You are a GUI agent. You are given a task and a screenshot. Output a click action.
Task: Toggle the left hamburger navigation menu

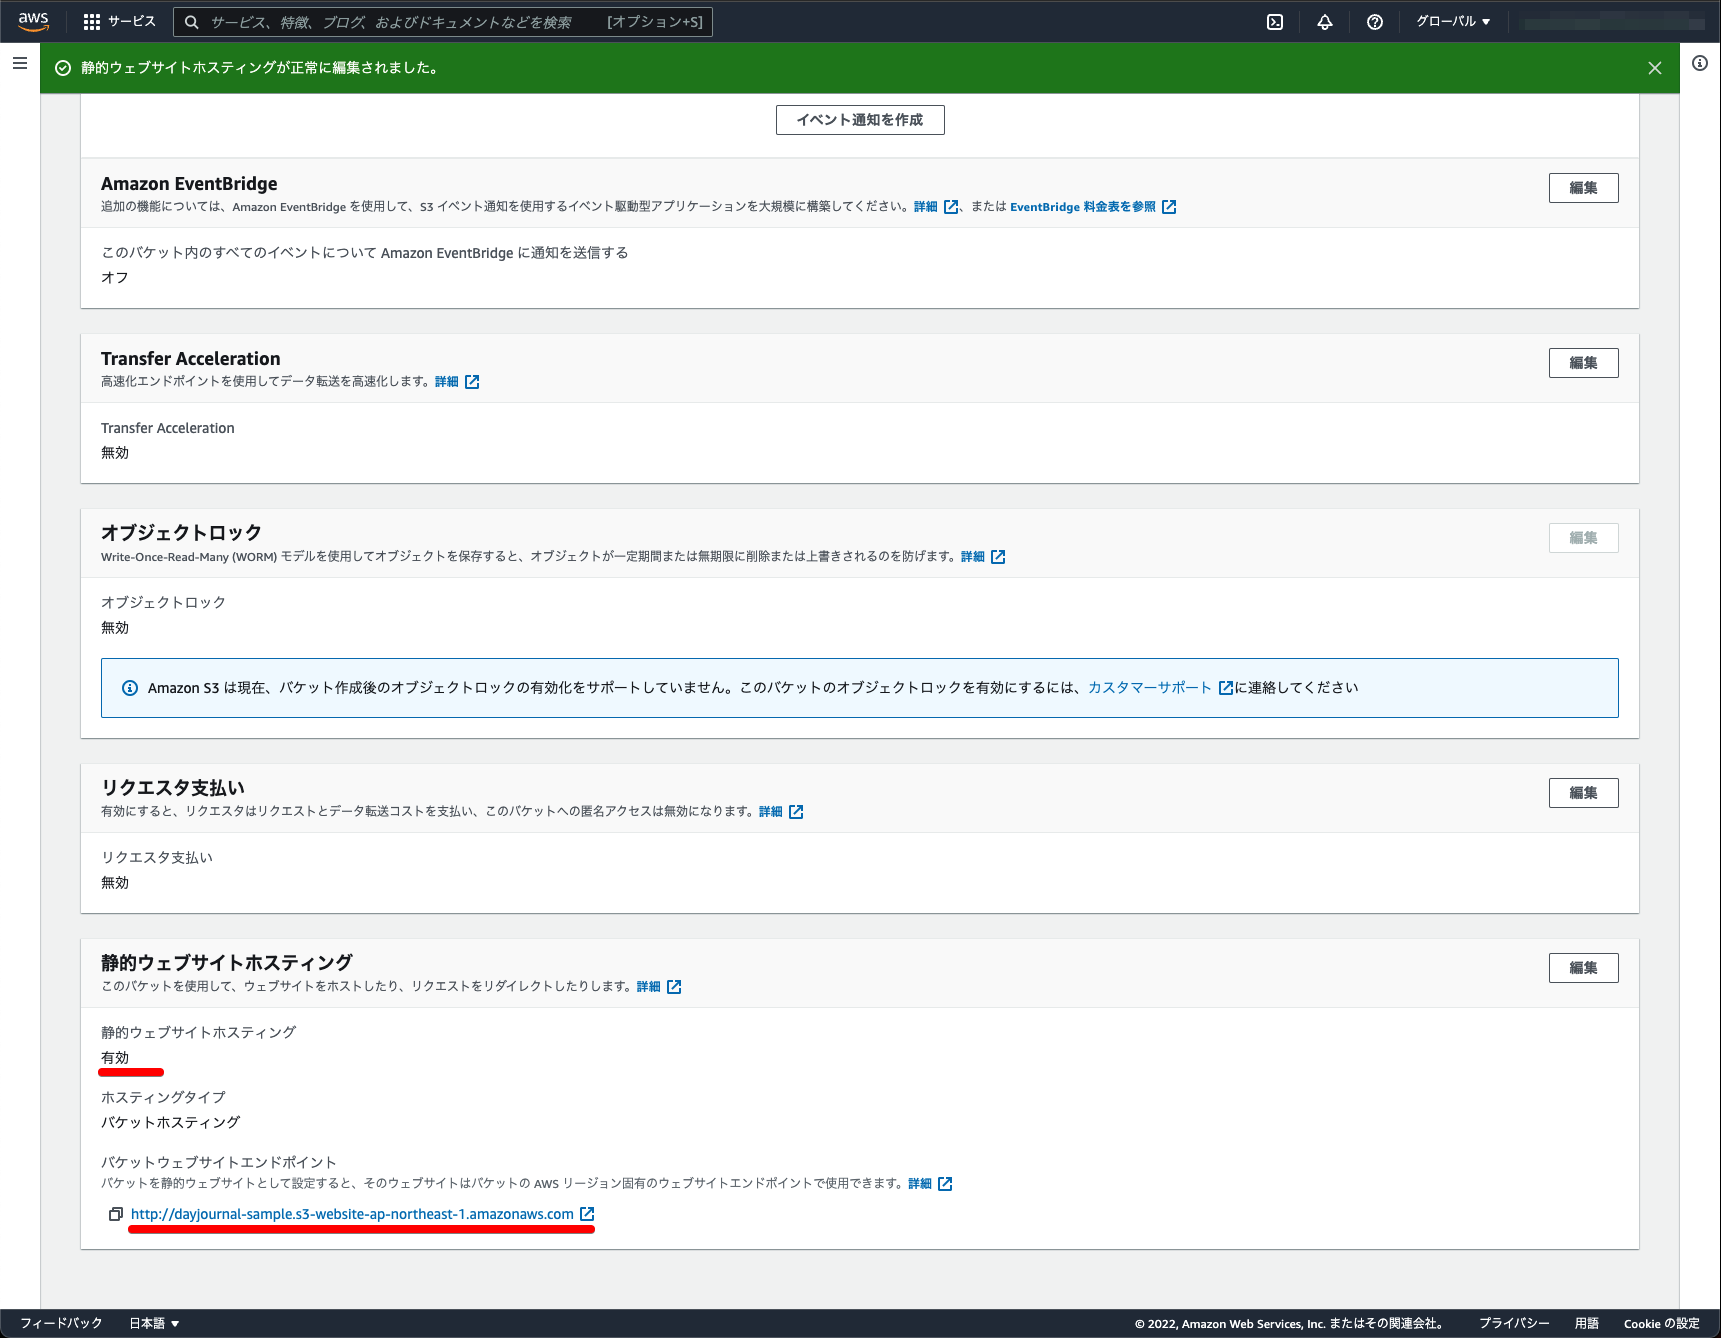point(20,63)
